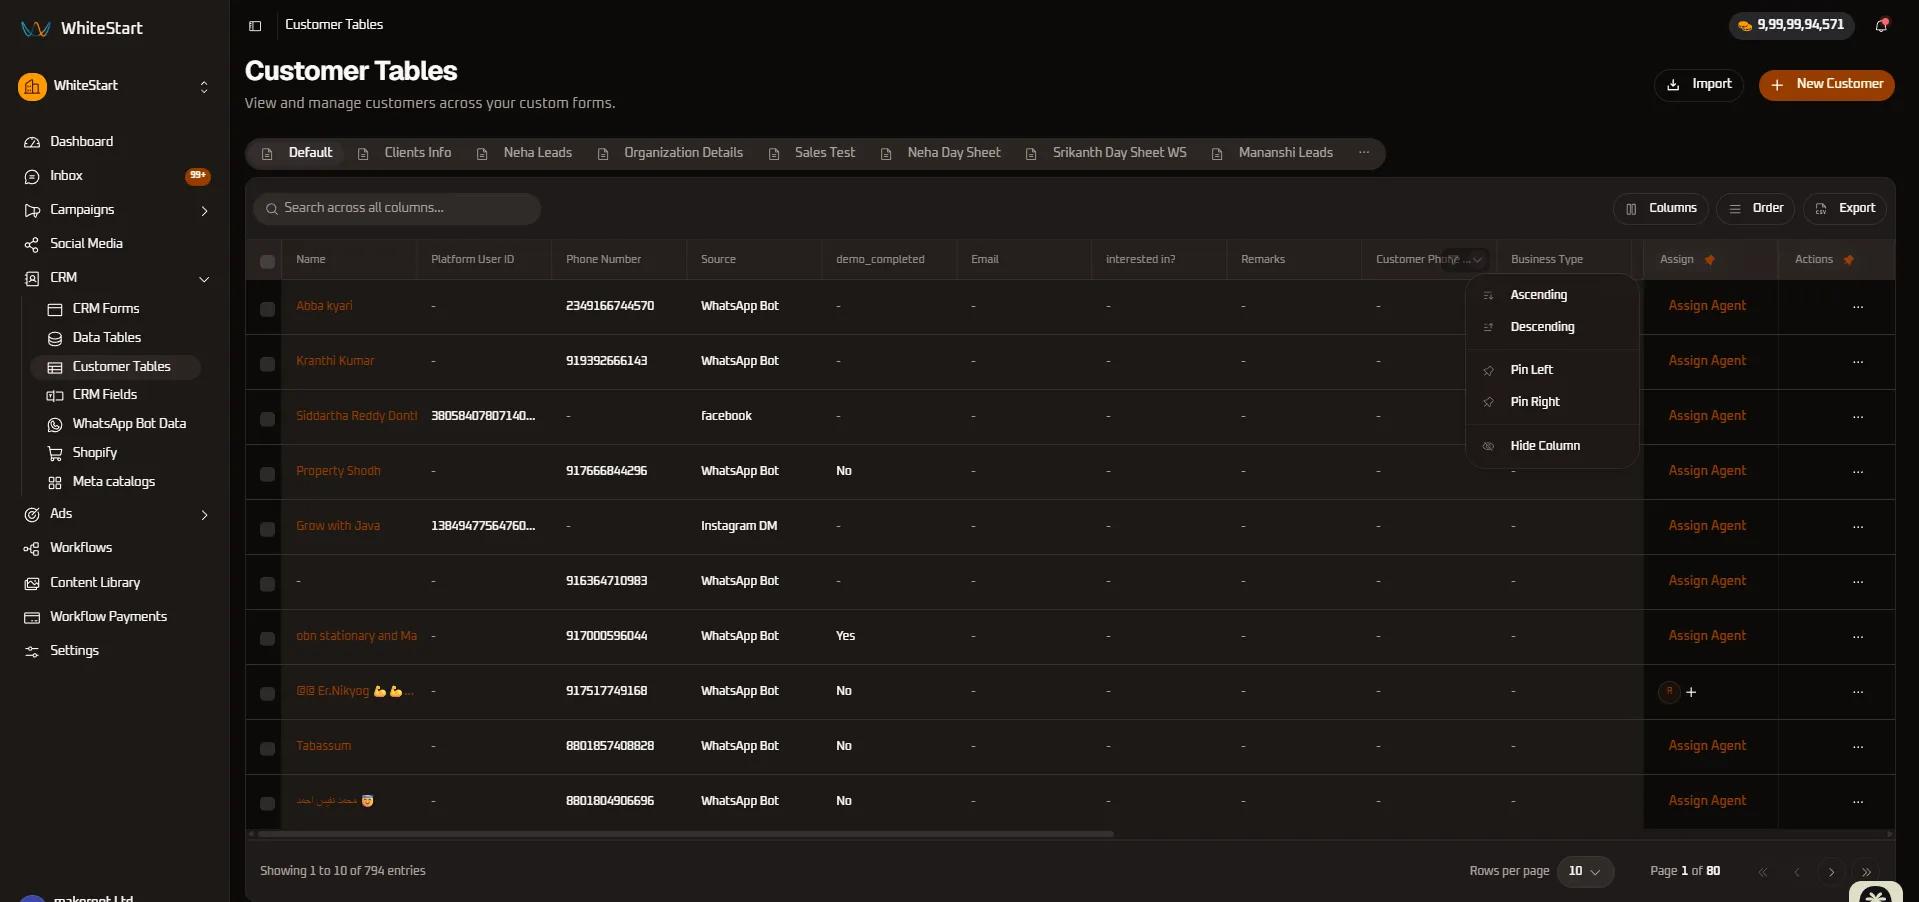The height and width of the screenshot is (902, 1919).
Task: Toggle the sidebar panel icon
Action: click(x=255, y=26)
